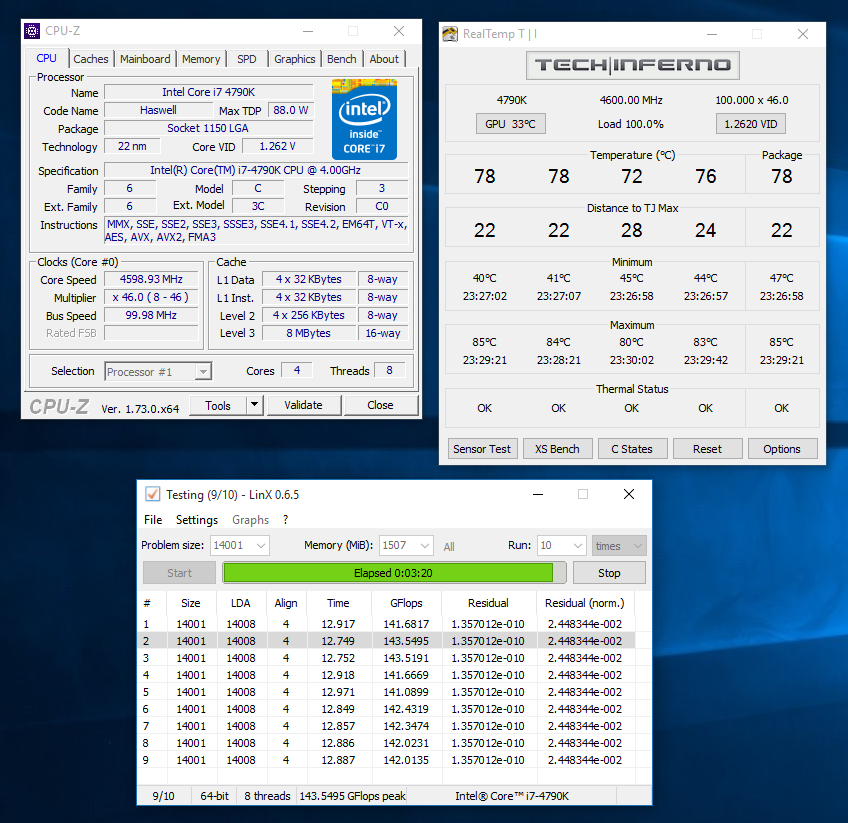
Task: Click the Size column header in LinX
Action: (x=191, y=603)
